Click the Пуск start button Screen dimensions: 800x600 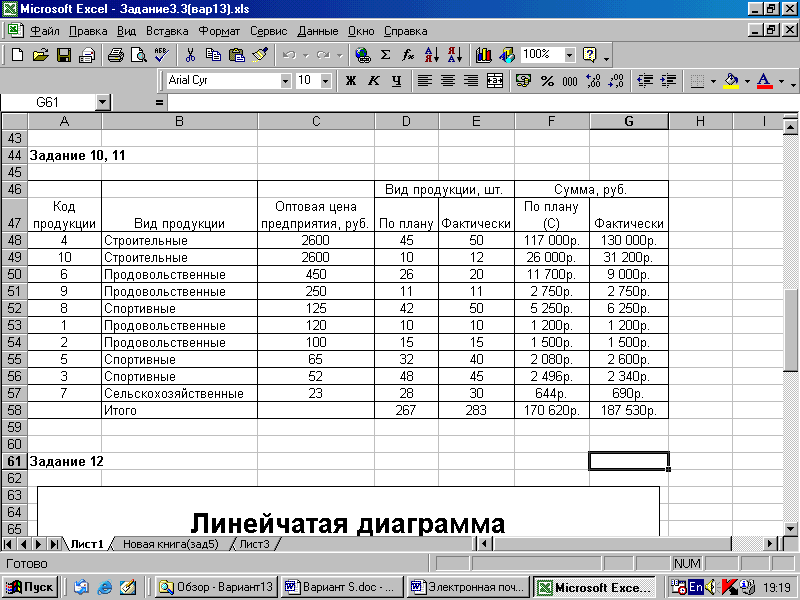click(x=31, y=587)
